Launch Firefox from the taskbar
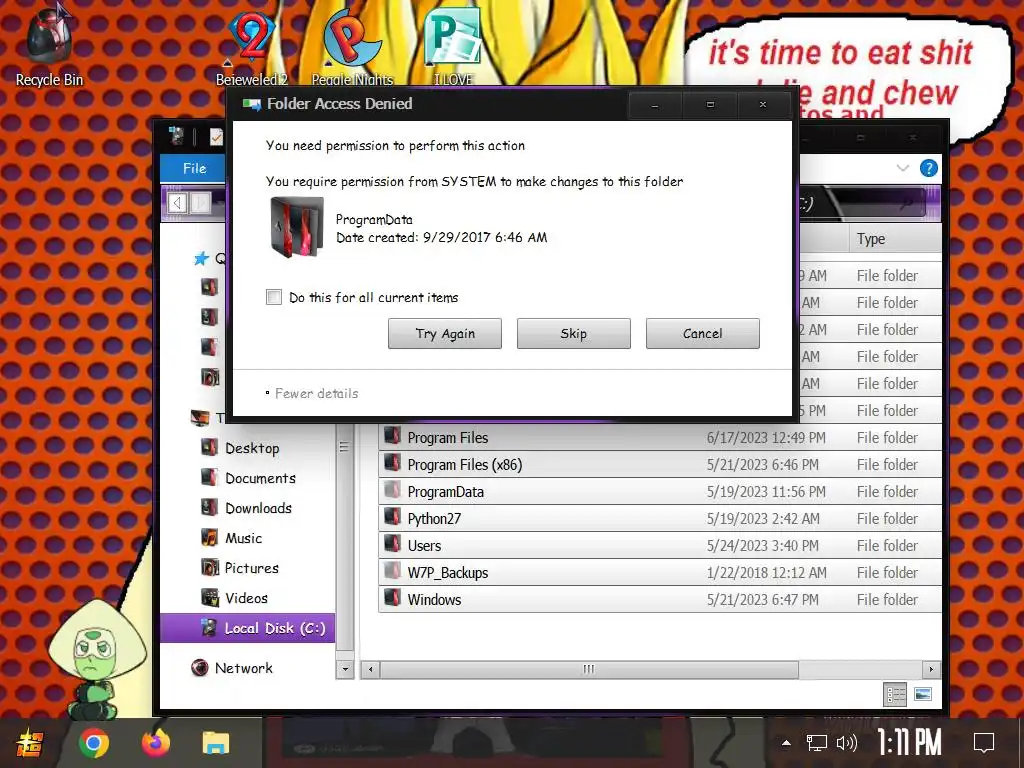Image resolution: width=1024 pixels, height=768 pixels. coord(155,743)
